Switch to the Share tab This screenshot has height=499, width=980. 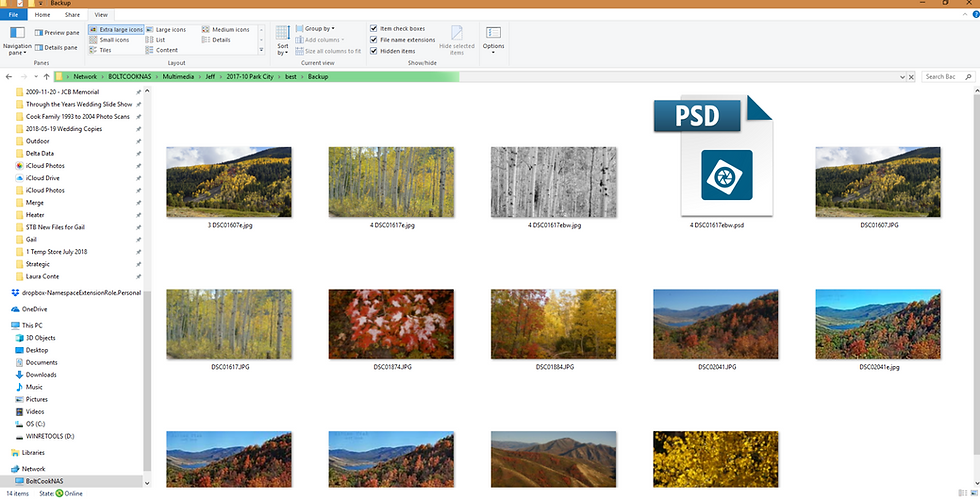(x=72, y=14)
